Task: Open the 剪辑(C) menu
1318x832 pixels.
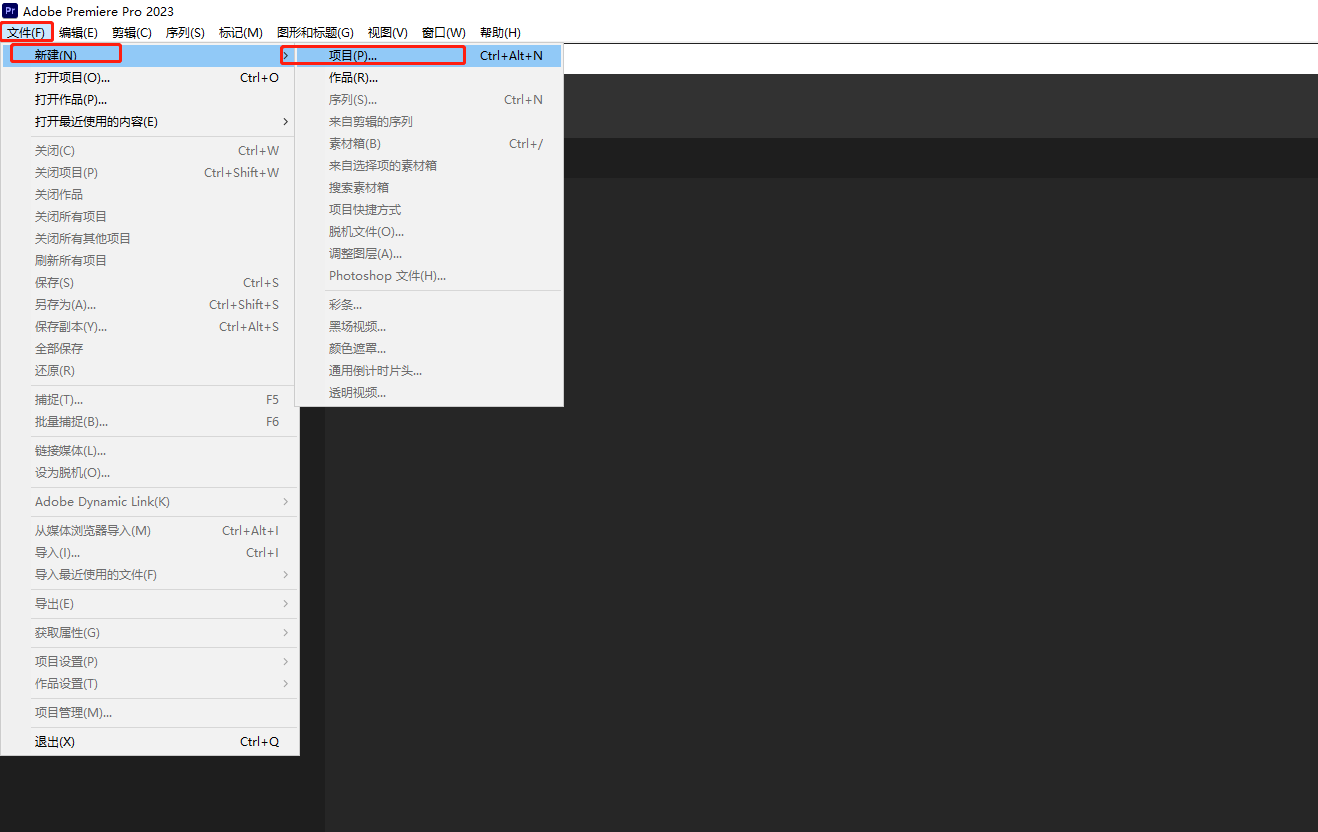Action: click(x=132, y=33)
